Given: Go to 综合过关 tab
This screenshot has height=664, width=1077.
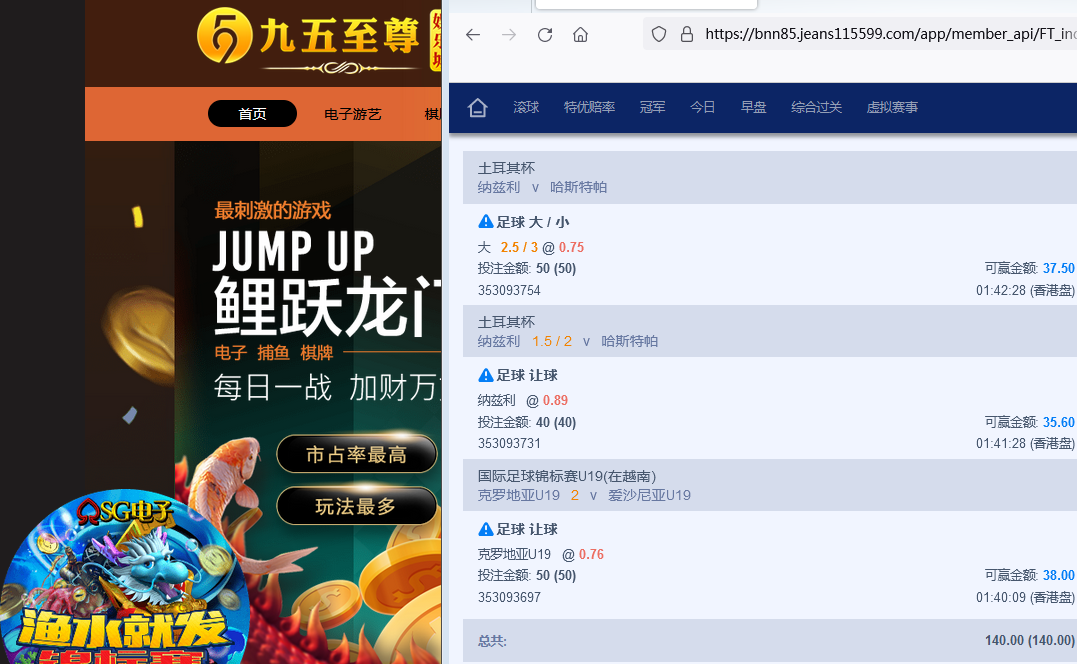Looking at the screenshot, I should [x=816, y=107].
